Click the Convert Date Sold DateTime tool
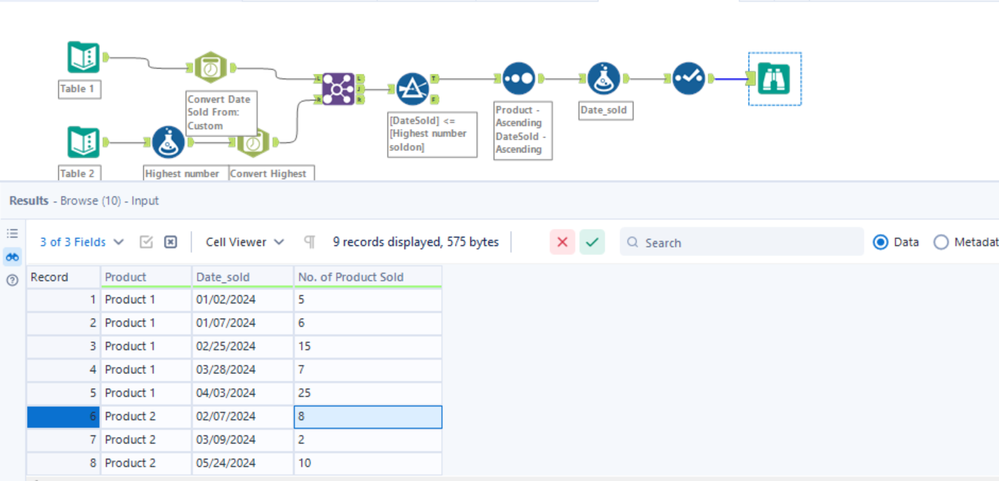This screenshot has height=481, width=999. click(211, 69)
